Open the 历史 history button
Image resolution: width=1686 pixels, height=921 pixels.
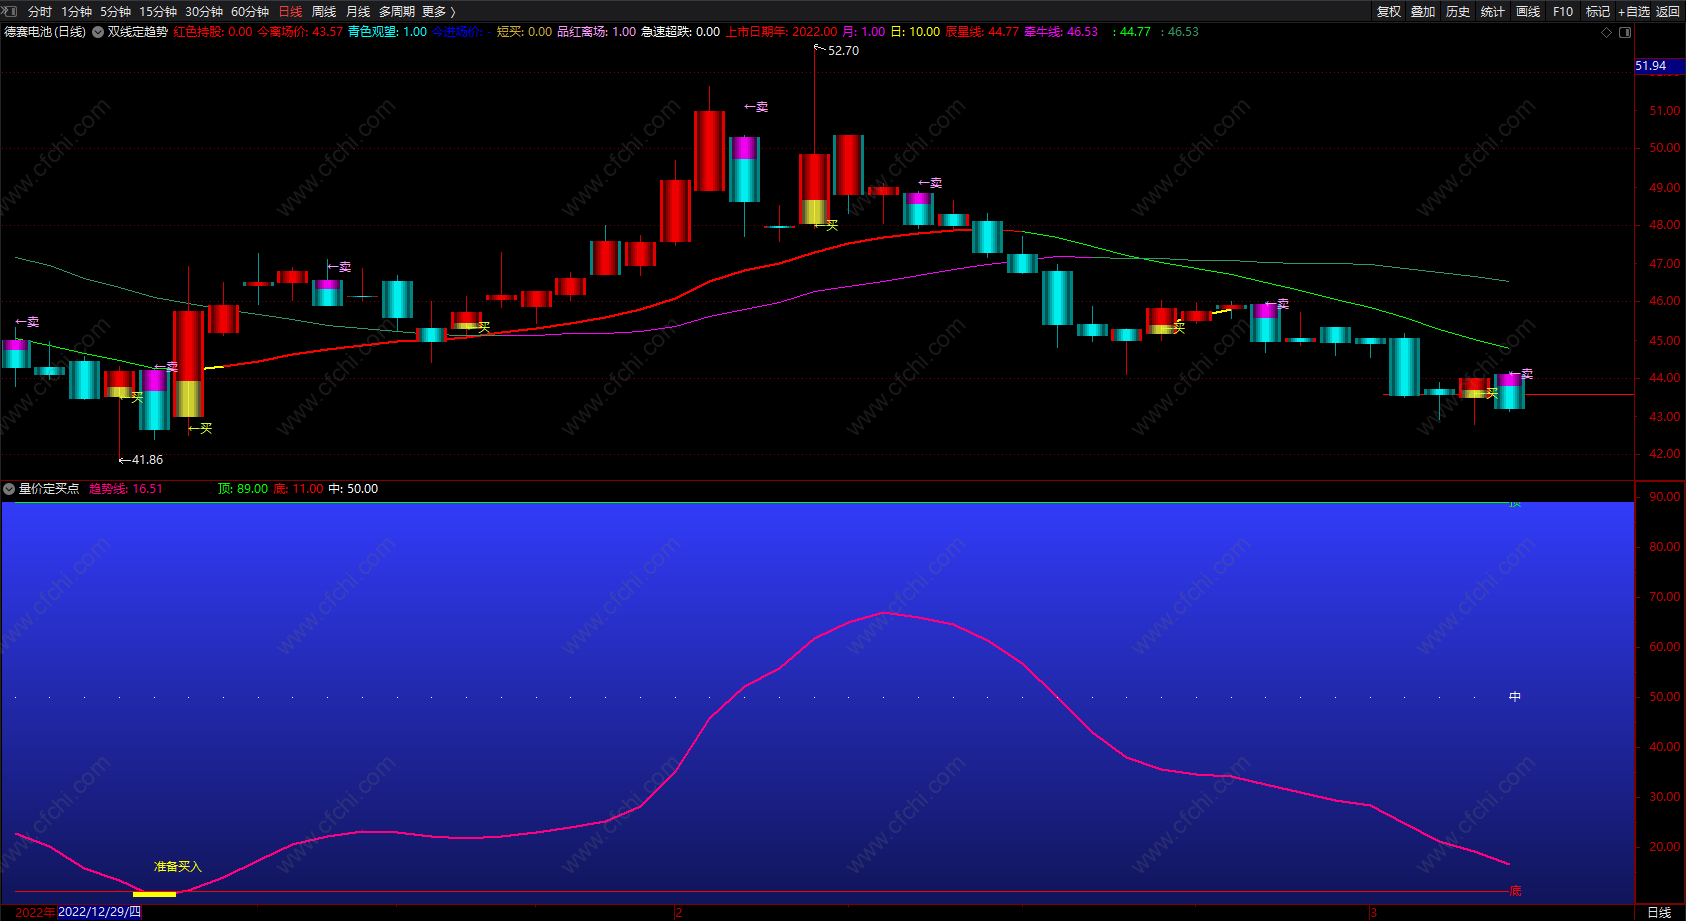click(x=1458, y=11)
